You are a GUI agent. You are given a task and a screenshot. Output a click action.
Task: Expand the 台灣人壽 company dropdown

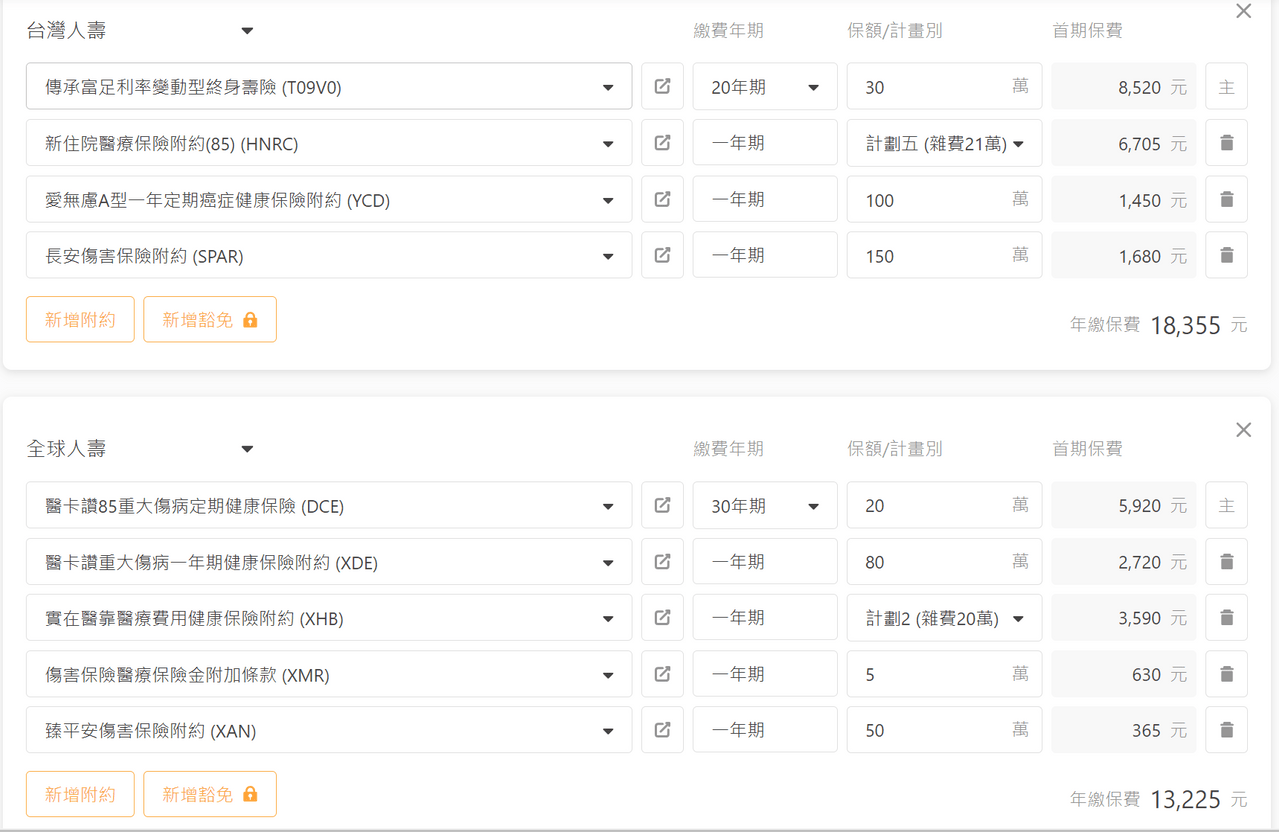tap(247, 31)
